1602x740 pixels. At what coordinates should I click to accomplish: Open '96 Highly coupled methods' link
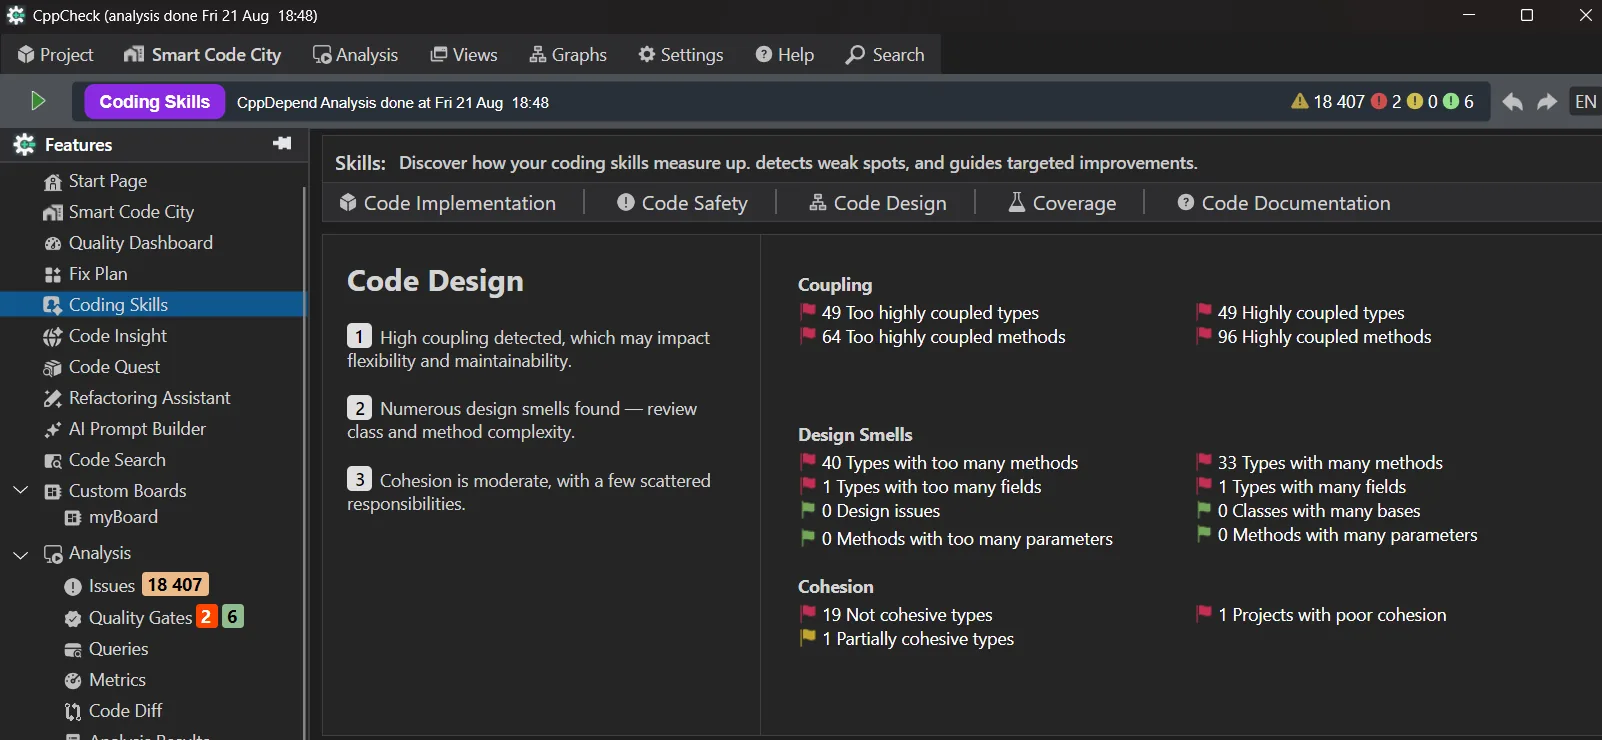tap(1324, 337)
